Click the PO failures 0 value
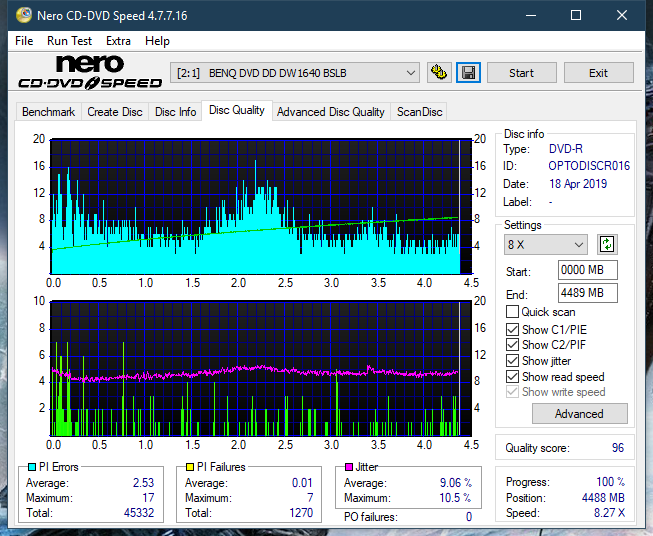This screenshot has width=653, height=536. [469, 517]
